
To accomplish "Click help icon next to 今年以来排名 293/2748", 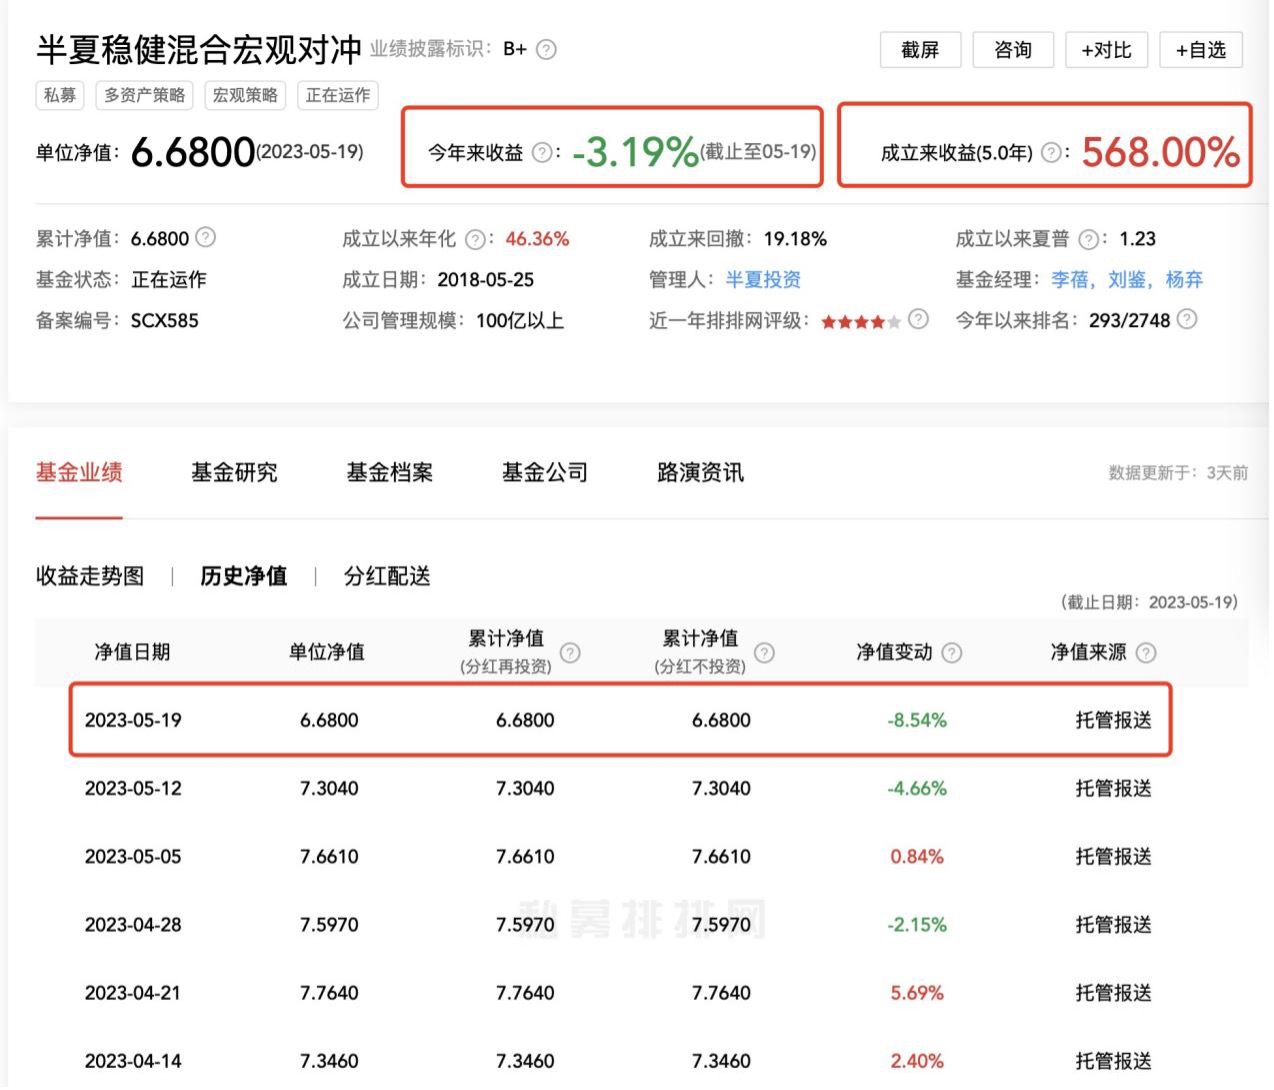I will tap(1187, 320).
